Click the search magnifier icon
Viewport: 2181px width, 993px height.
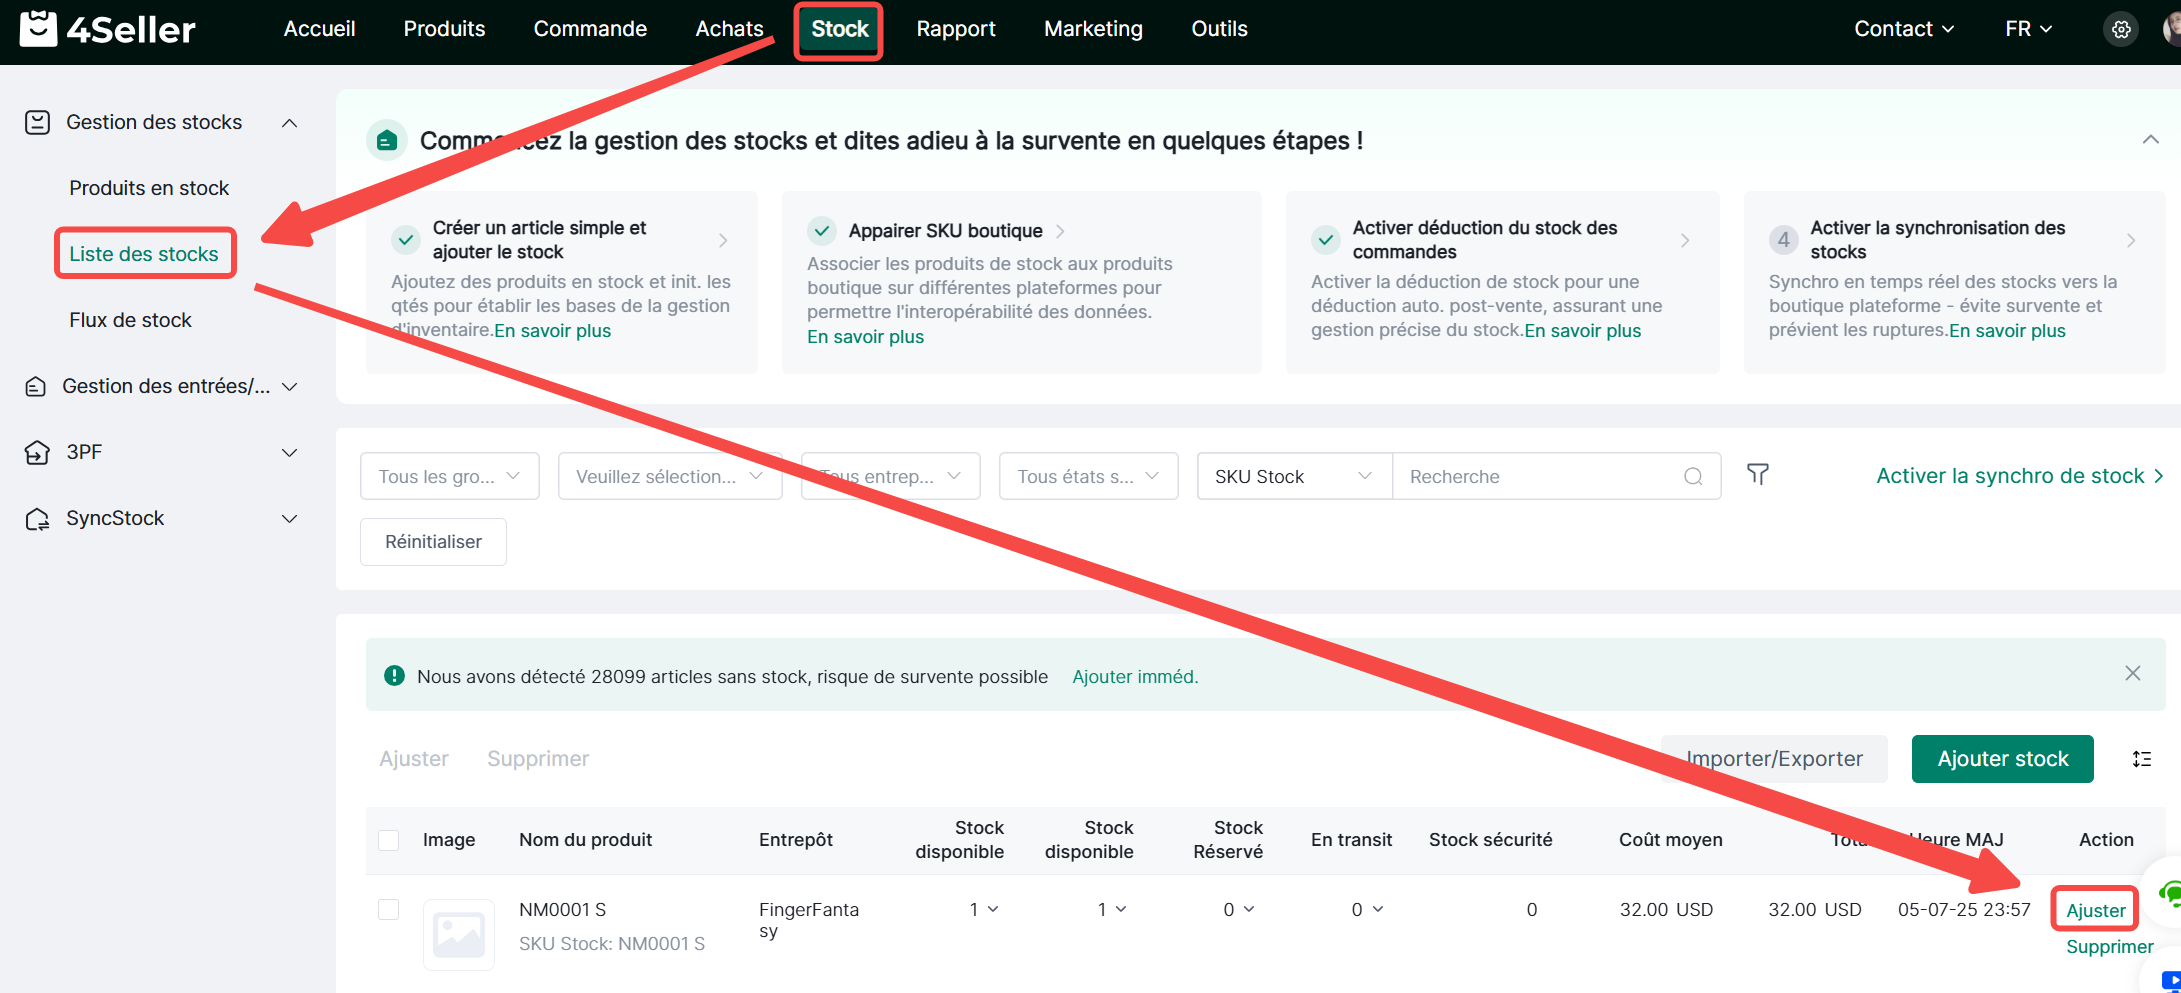coord(1692,477)
